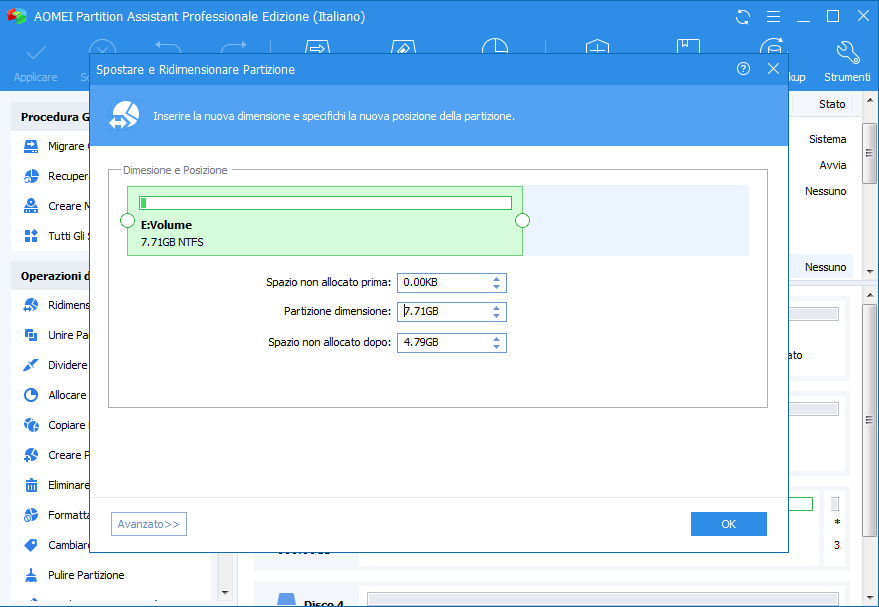Click the resize partition icon in dialog header
Image resolution: width=879 pixels, height=607 pixels.
124,115
